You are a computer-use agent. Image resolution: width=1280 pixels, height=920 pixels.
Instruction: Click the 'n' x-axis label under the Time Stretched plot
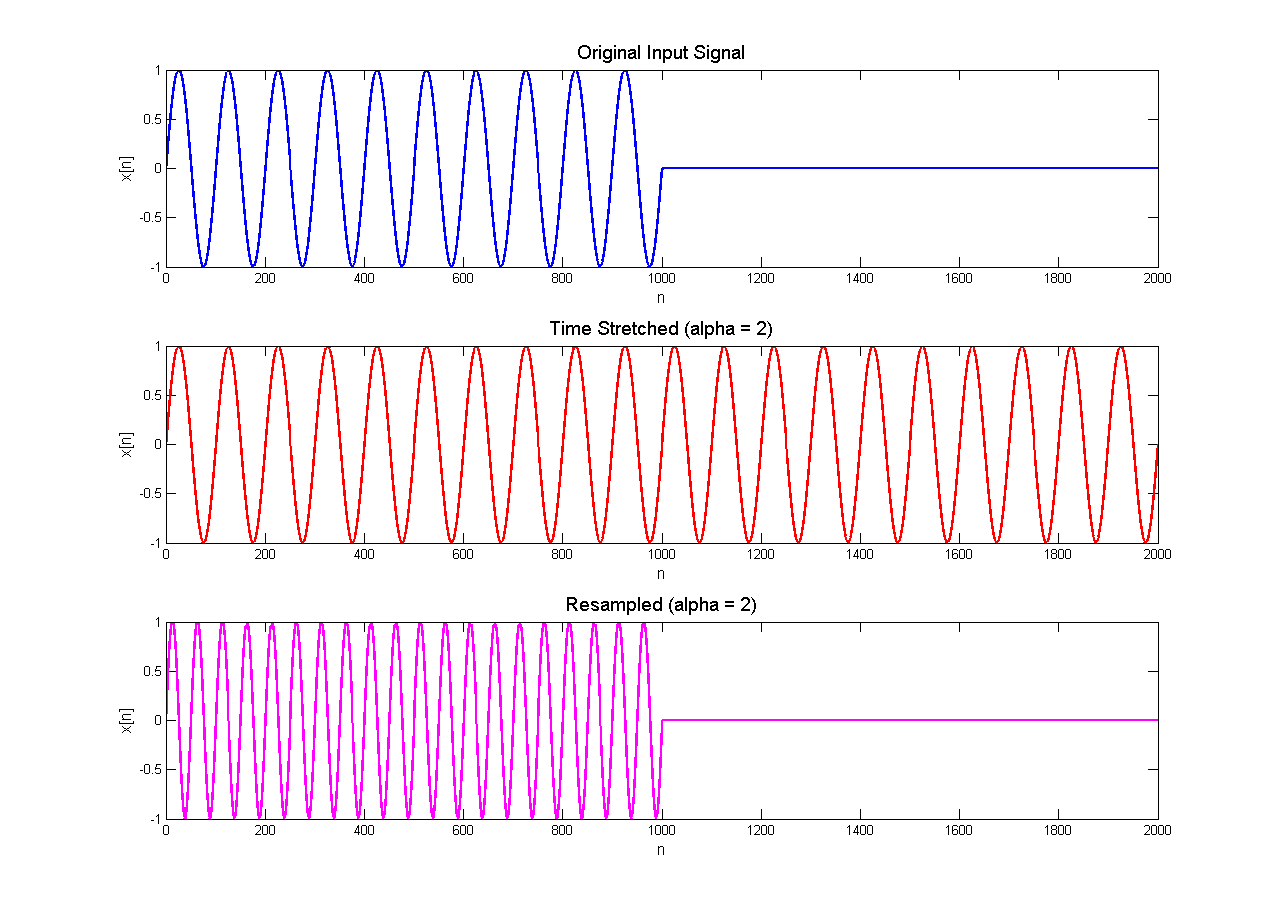click(x=661, y=574)
